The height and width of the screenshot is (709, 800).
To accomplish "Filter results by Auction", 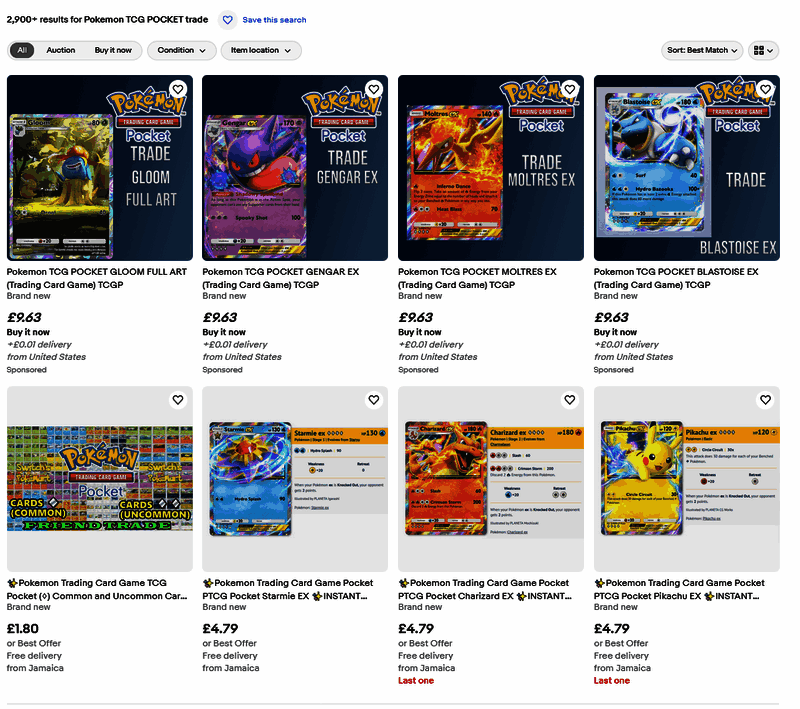I will click(61, 50).
